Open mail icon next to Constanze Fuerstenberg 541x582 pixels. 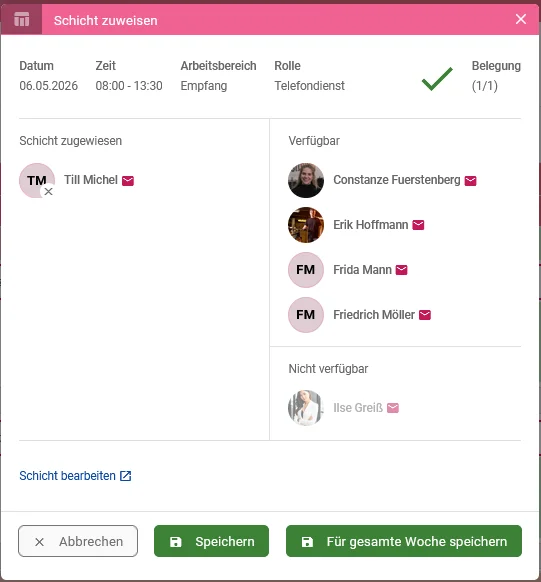point(470,181)
